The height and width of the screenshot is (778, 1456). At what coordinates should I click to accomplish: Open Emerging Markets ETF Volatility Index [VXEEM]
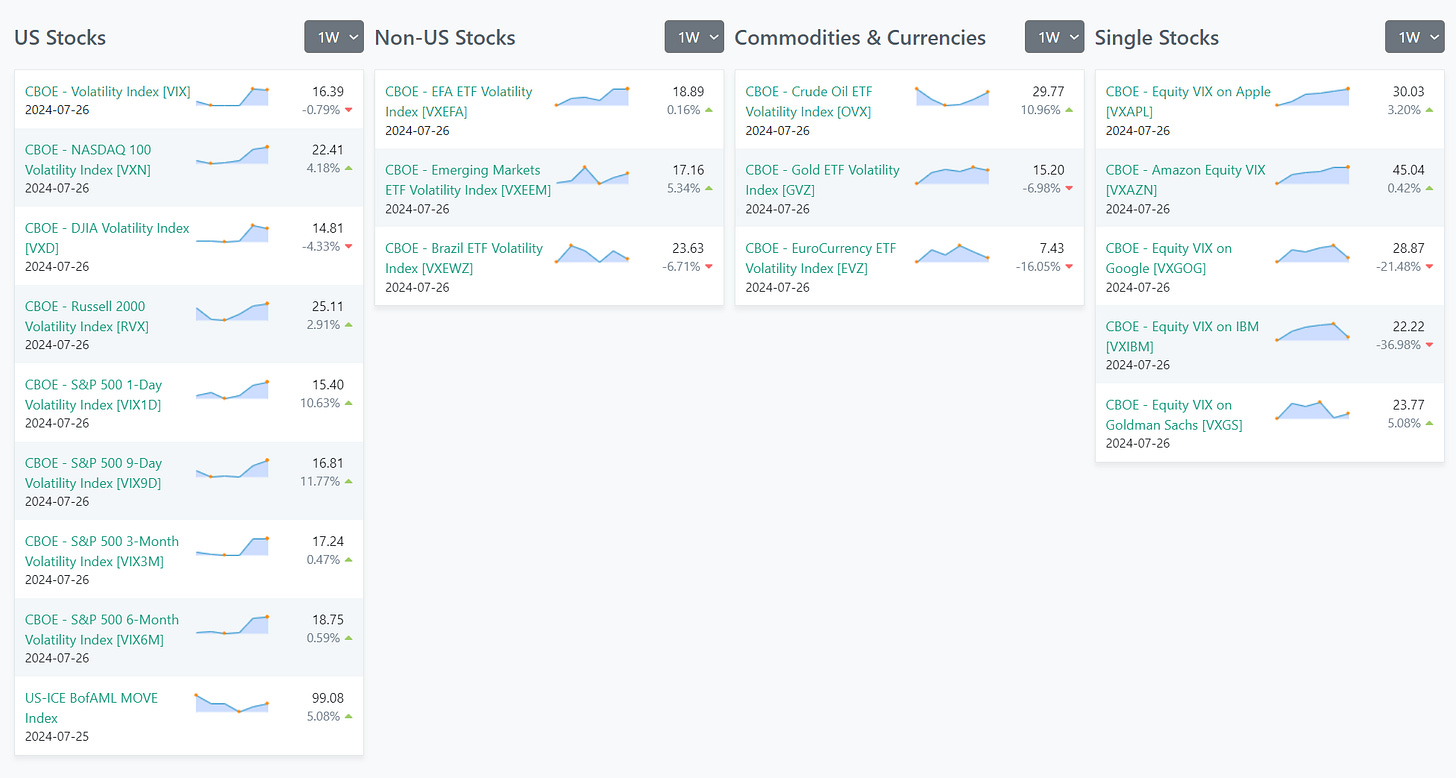tap(468, 179)
